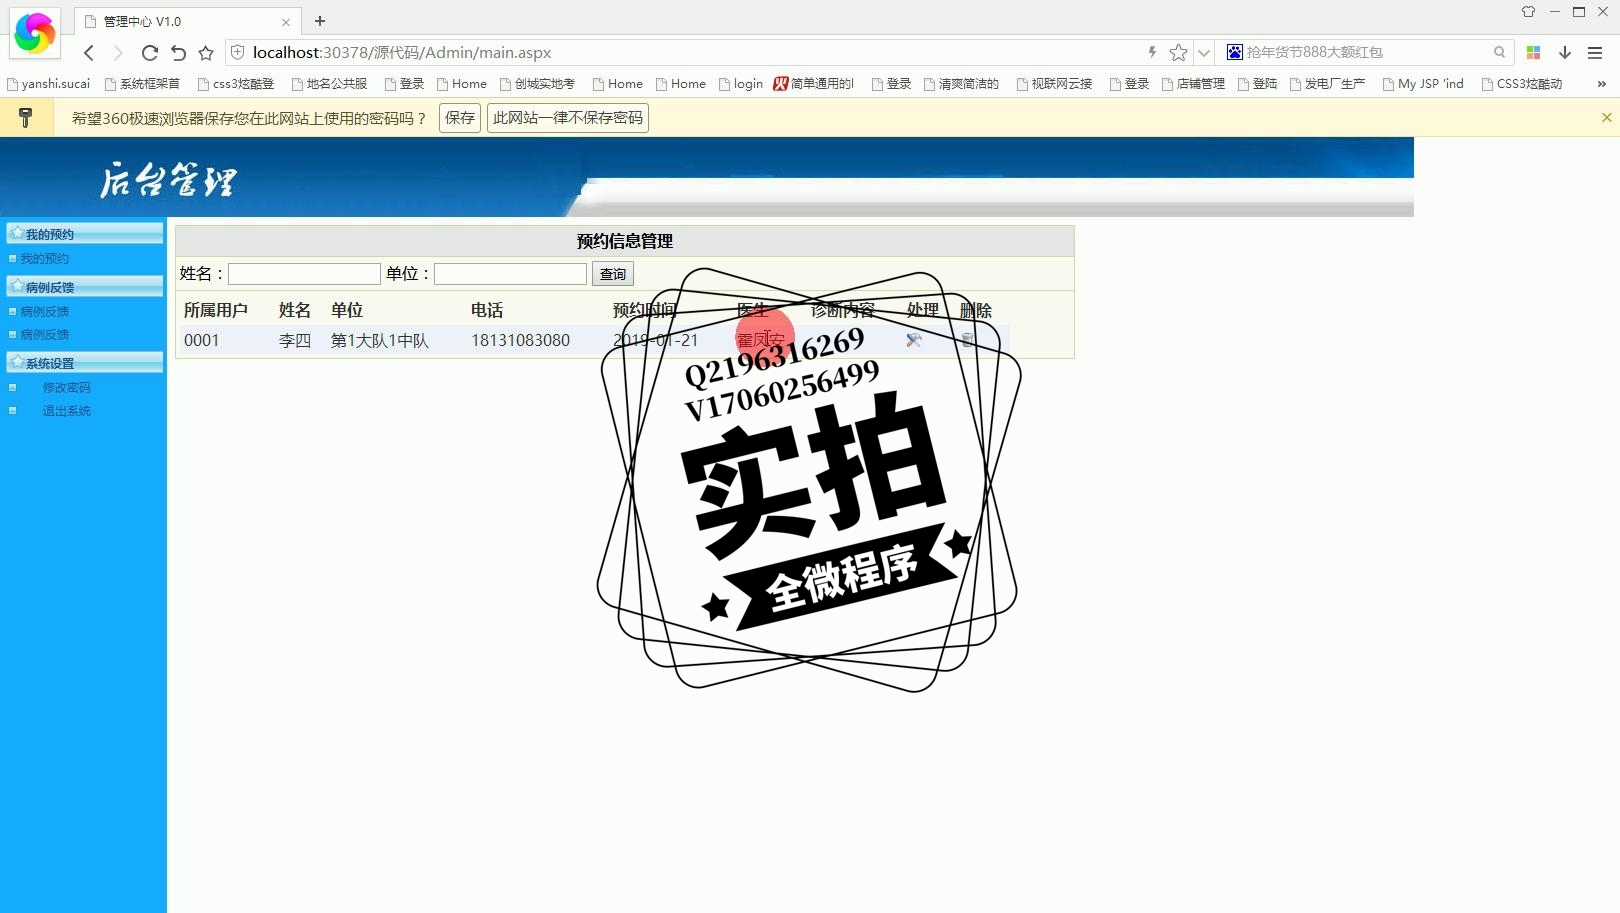Click the 电话 column header
The image size is (1620, 913).
click(487, 310)
